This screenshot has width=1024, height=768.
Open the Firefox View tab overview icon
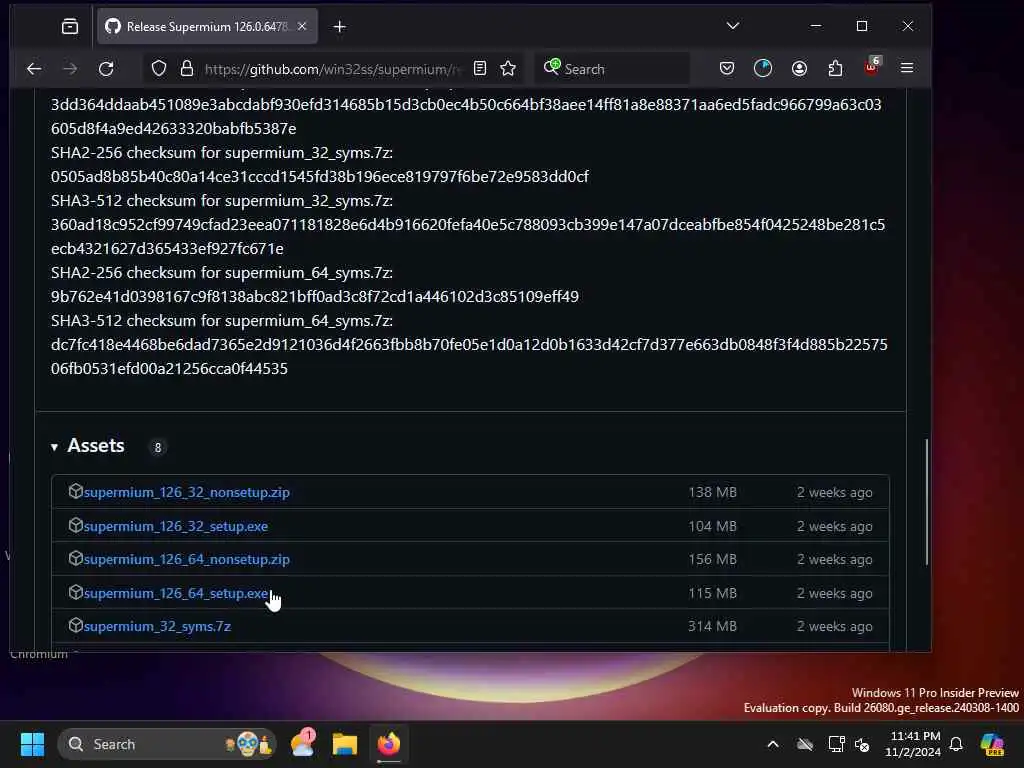(x=70, y=26)
